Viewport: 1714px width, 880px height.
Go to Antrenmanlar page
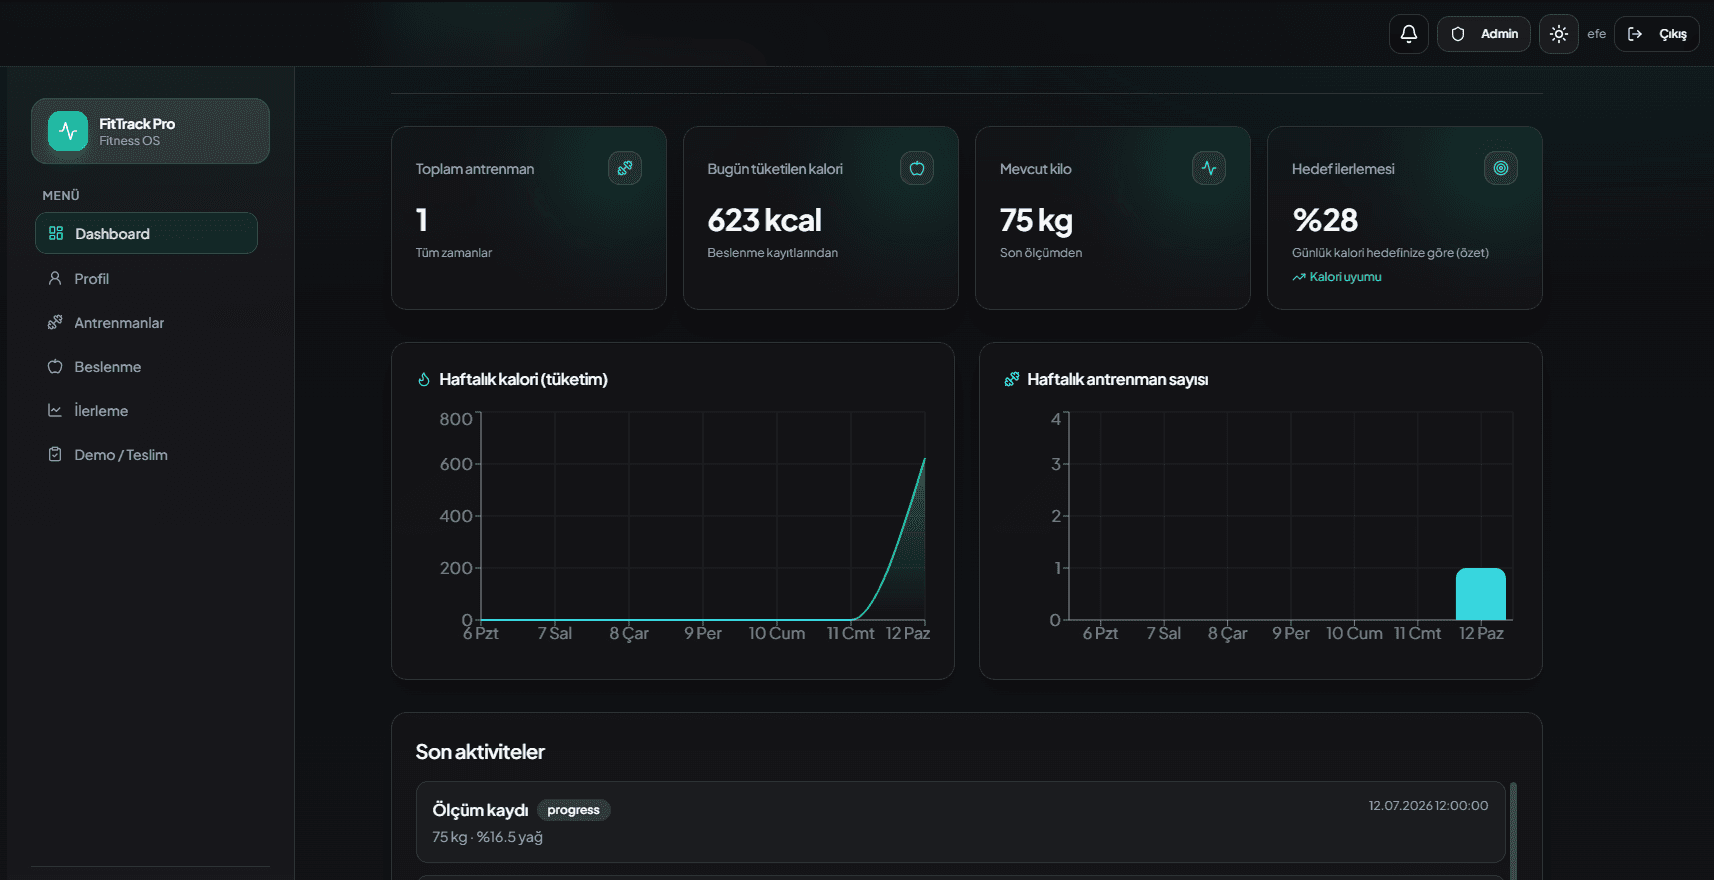point(146,322)
